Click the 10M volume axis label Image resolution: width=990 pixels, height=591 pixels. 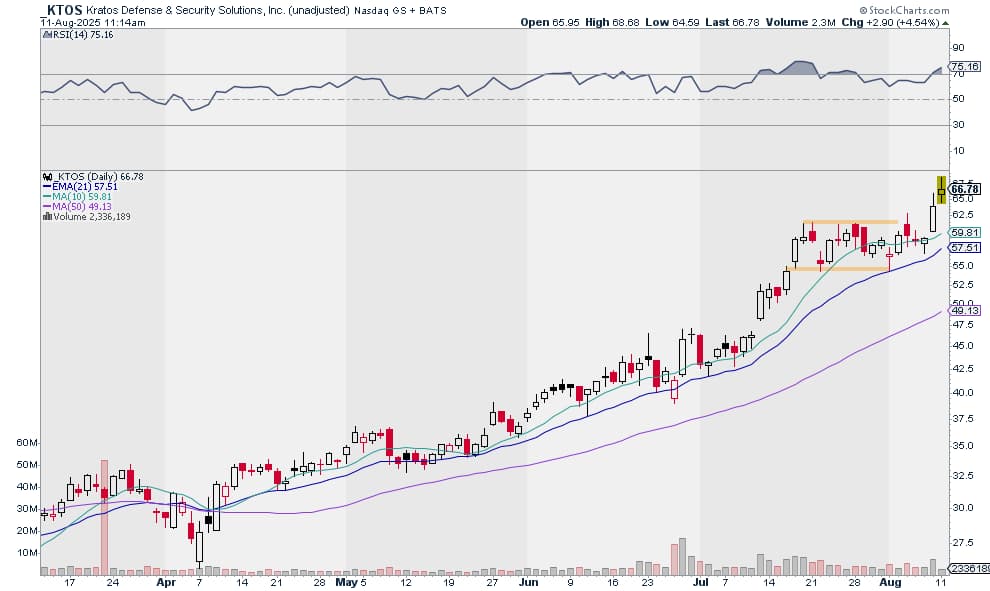(27, 552)
